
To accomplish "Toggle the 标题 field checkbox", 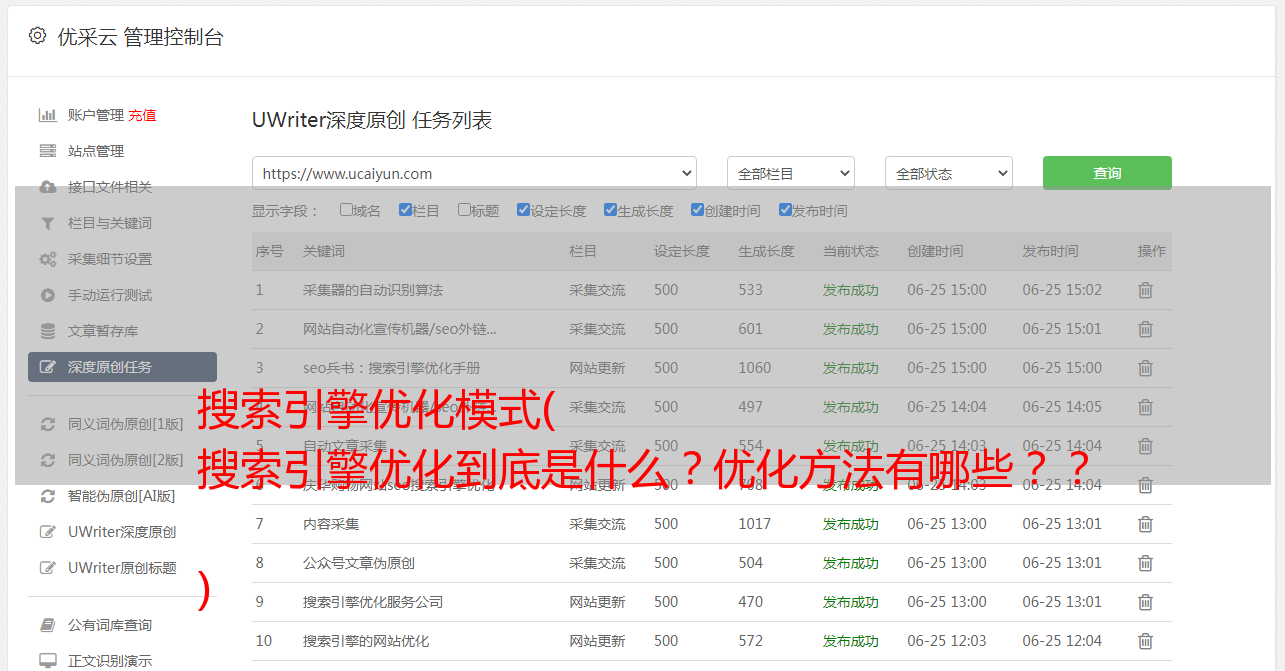I will coord(464,210).
